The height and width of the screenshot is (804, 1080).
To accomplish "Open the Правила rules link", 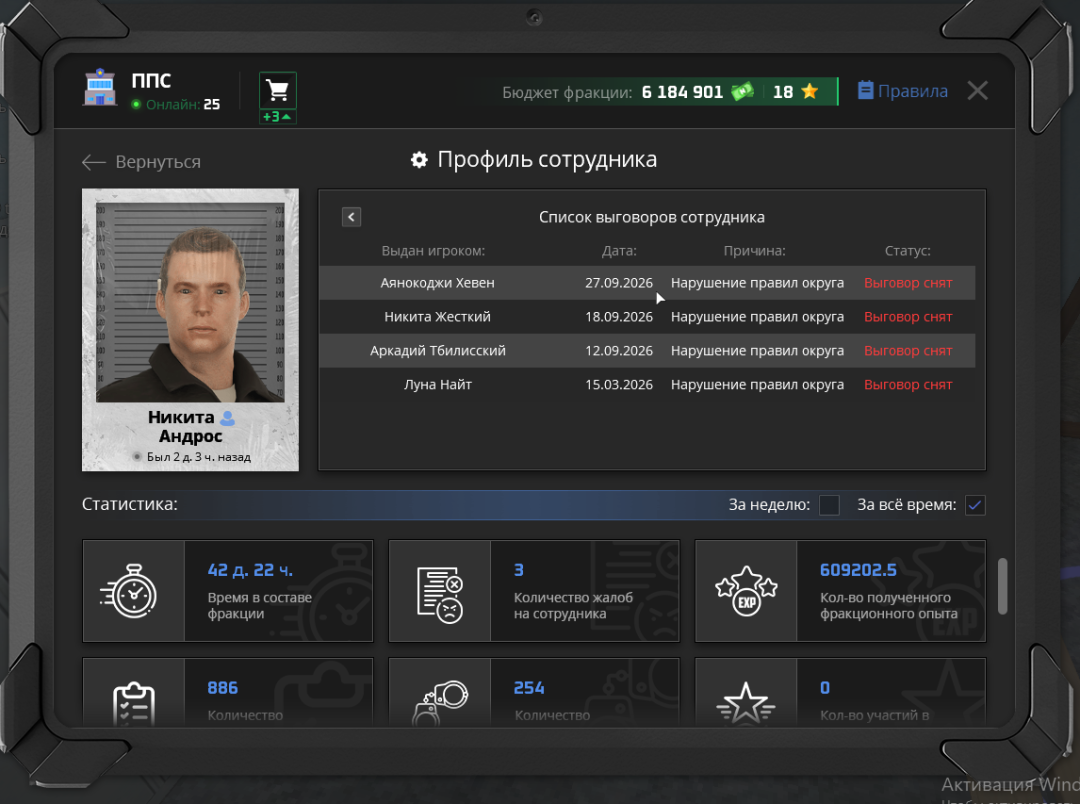I will click(x=902, y=91).
